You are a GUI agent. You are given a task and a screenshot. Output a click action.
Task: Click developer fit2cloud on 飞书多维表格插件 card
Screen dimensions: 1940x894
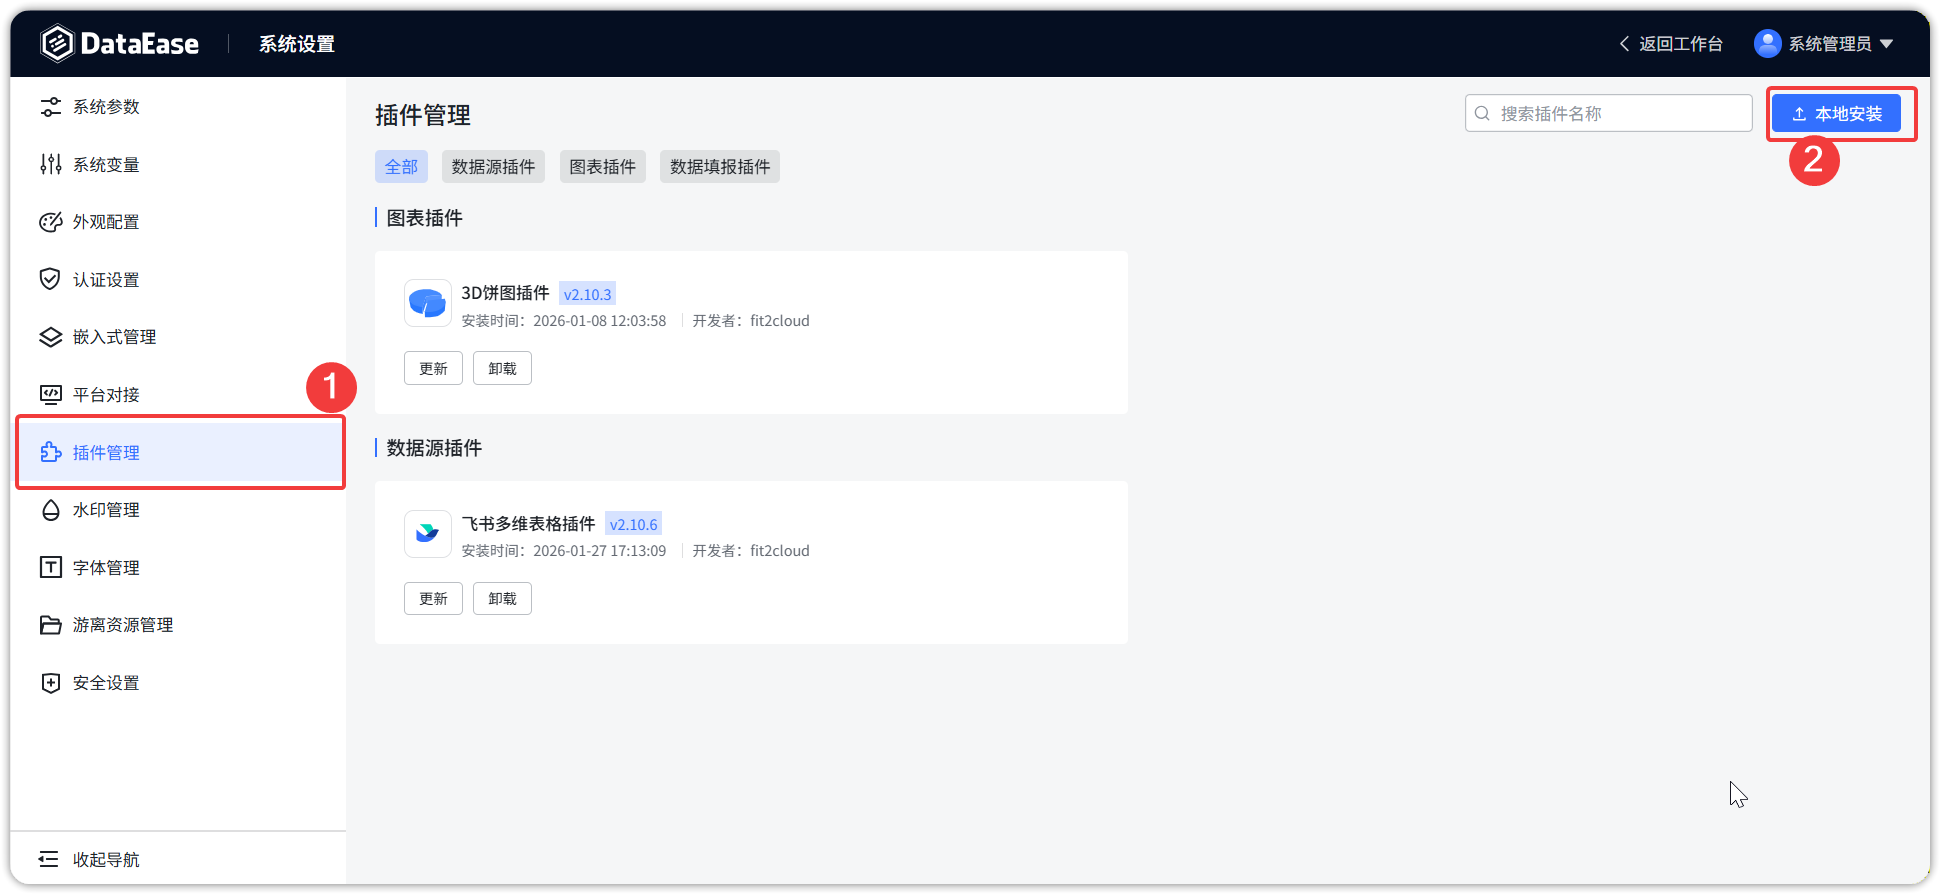(780, 551)
